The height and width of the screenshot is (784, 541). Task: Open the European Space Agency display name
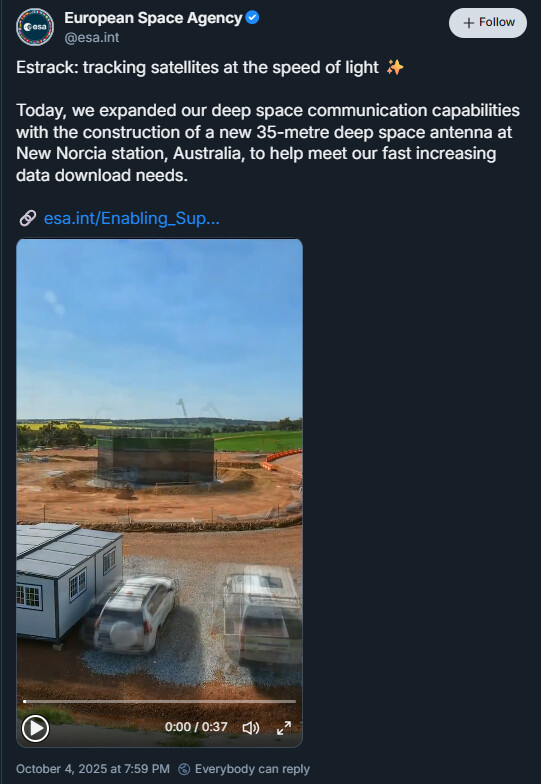pyautogui.click(x=154, y=18)
